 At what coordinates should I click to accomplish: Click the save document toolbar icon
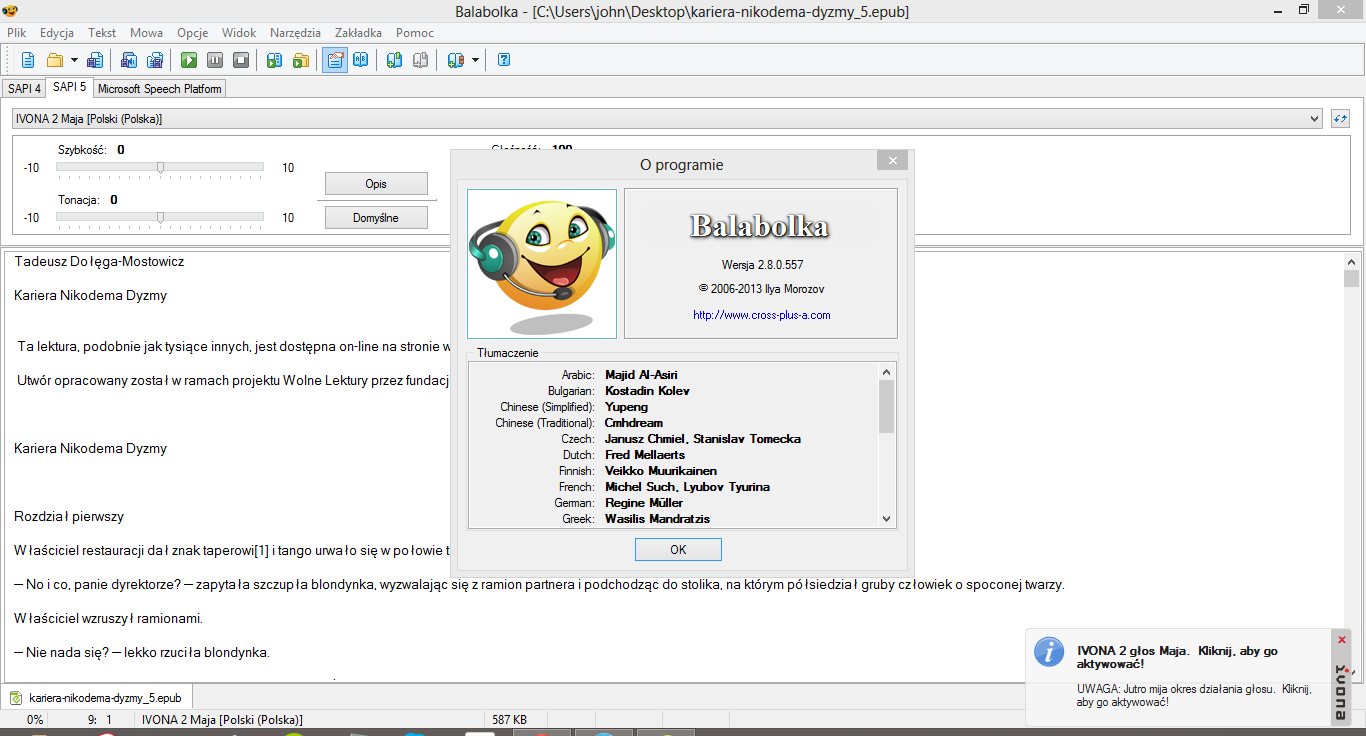[95, 60]
